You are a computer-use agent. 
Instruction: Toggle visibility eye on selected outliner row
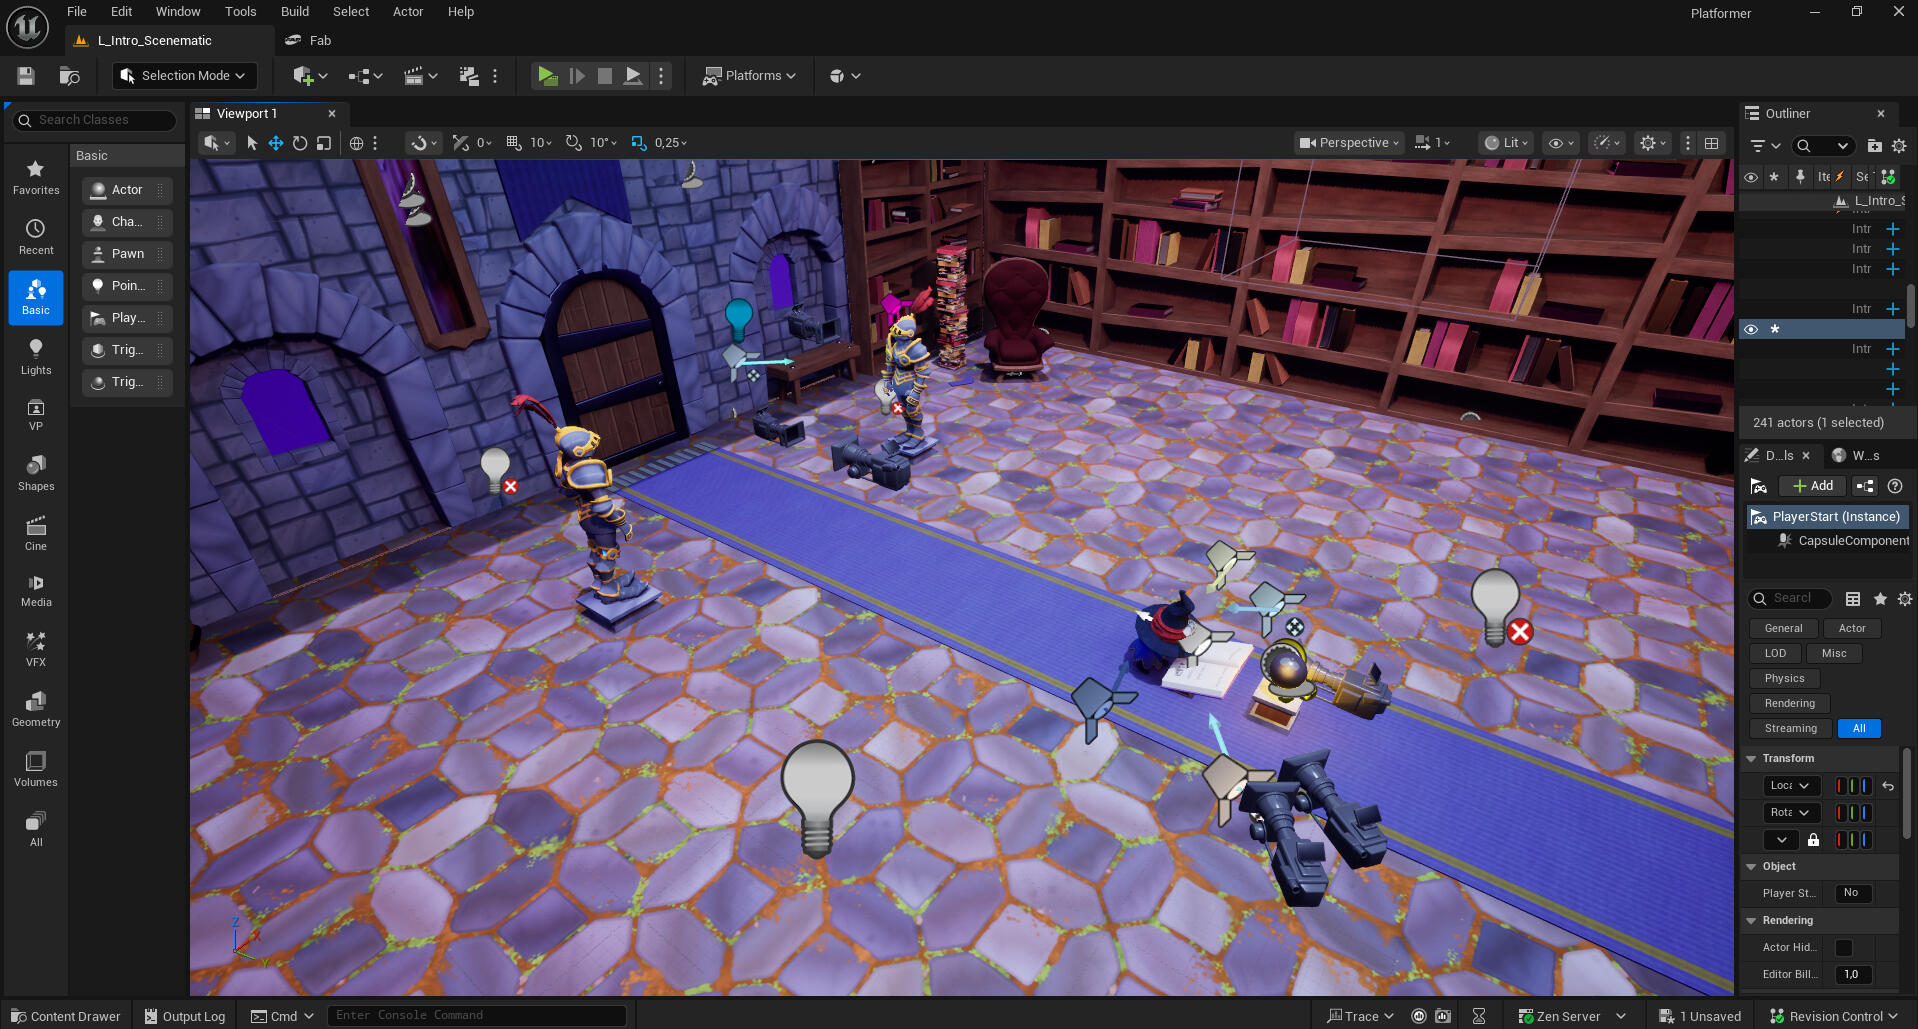point(1751,329)
